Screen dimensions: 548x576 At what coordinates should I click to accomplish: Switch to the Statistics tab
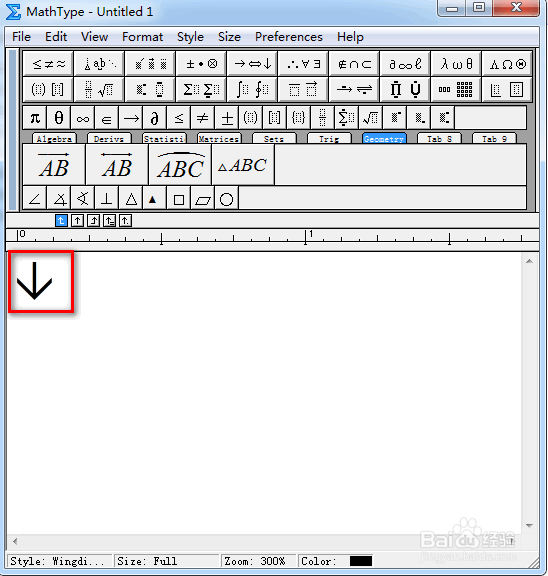pyautogui.click(x=164, y=138)
